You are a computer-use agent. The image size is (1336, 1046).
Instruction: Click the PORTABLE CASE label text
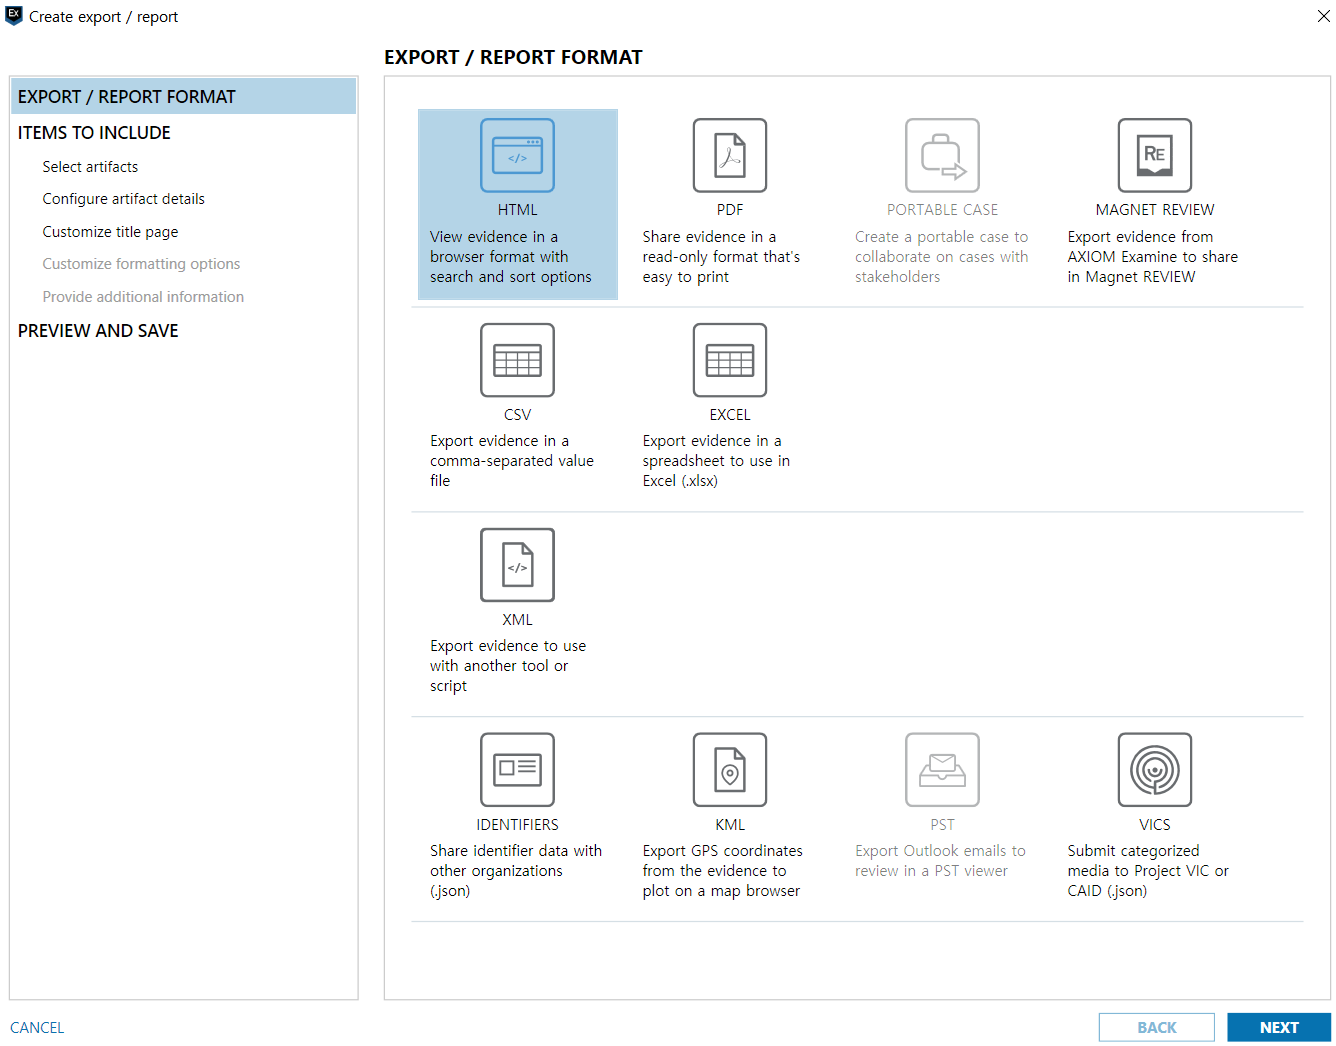pyautogui.click(x=942, y=210)
